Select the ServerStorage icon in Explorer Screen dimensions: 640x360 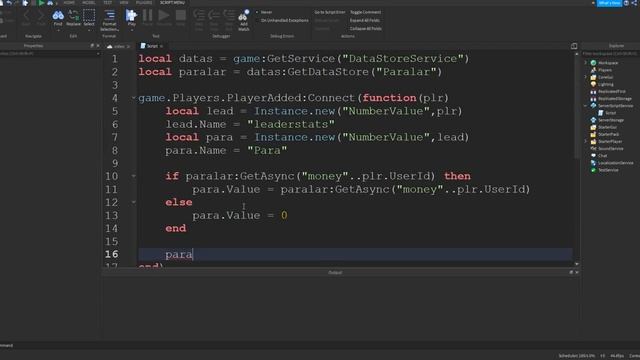click(x=593, y=120)
